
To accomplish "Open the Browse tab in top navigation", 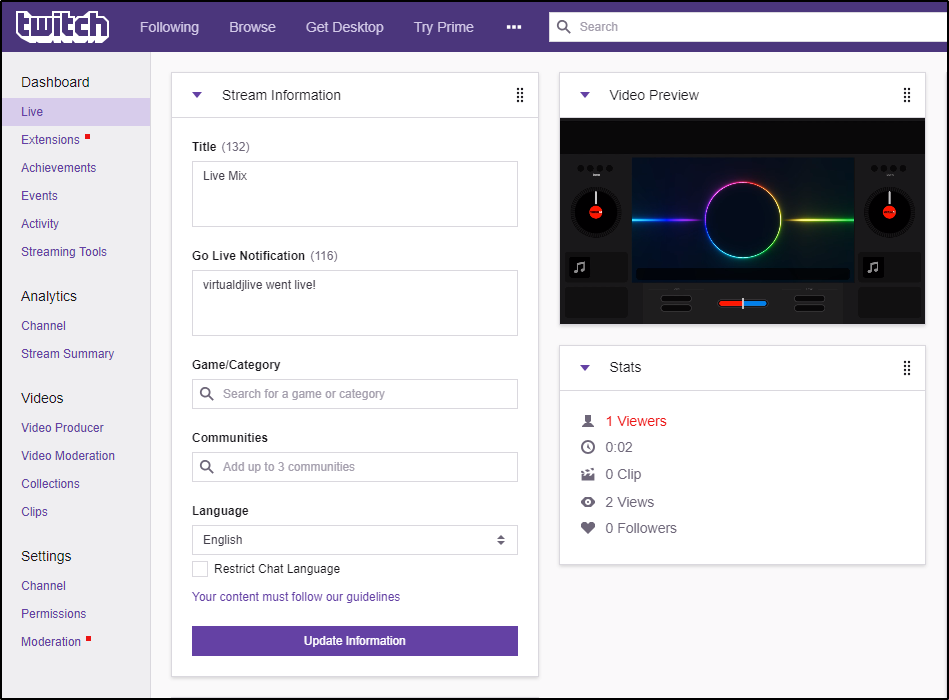I will coord(252,27).
